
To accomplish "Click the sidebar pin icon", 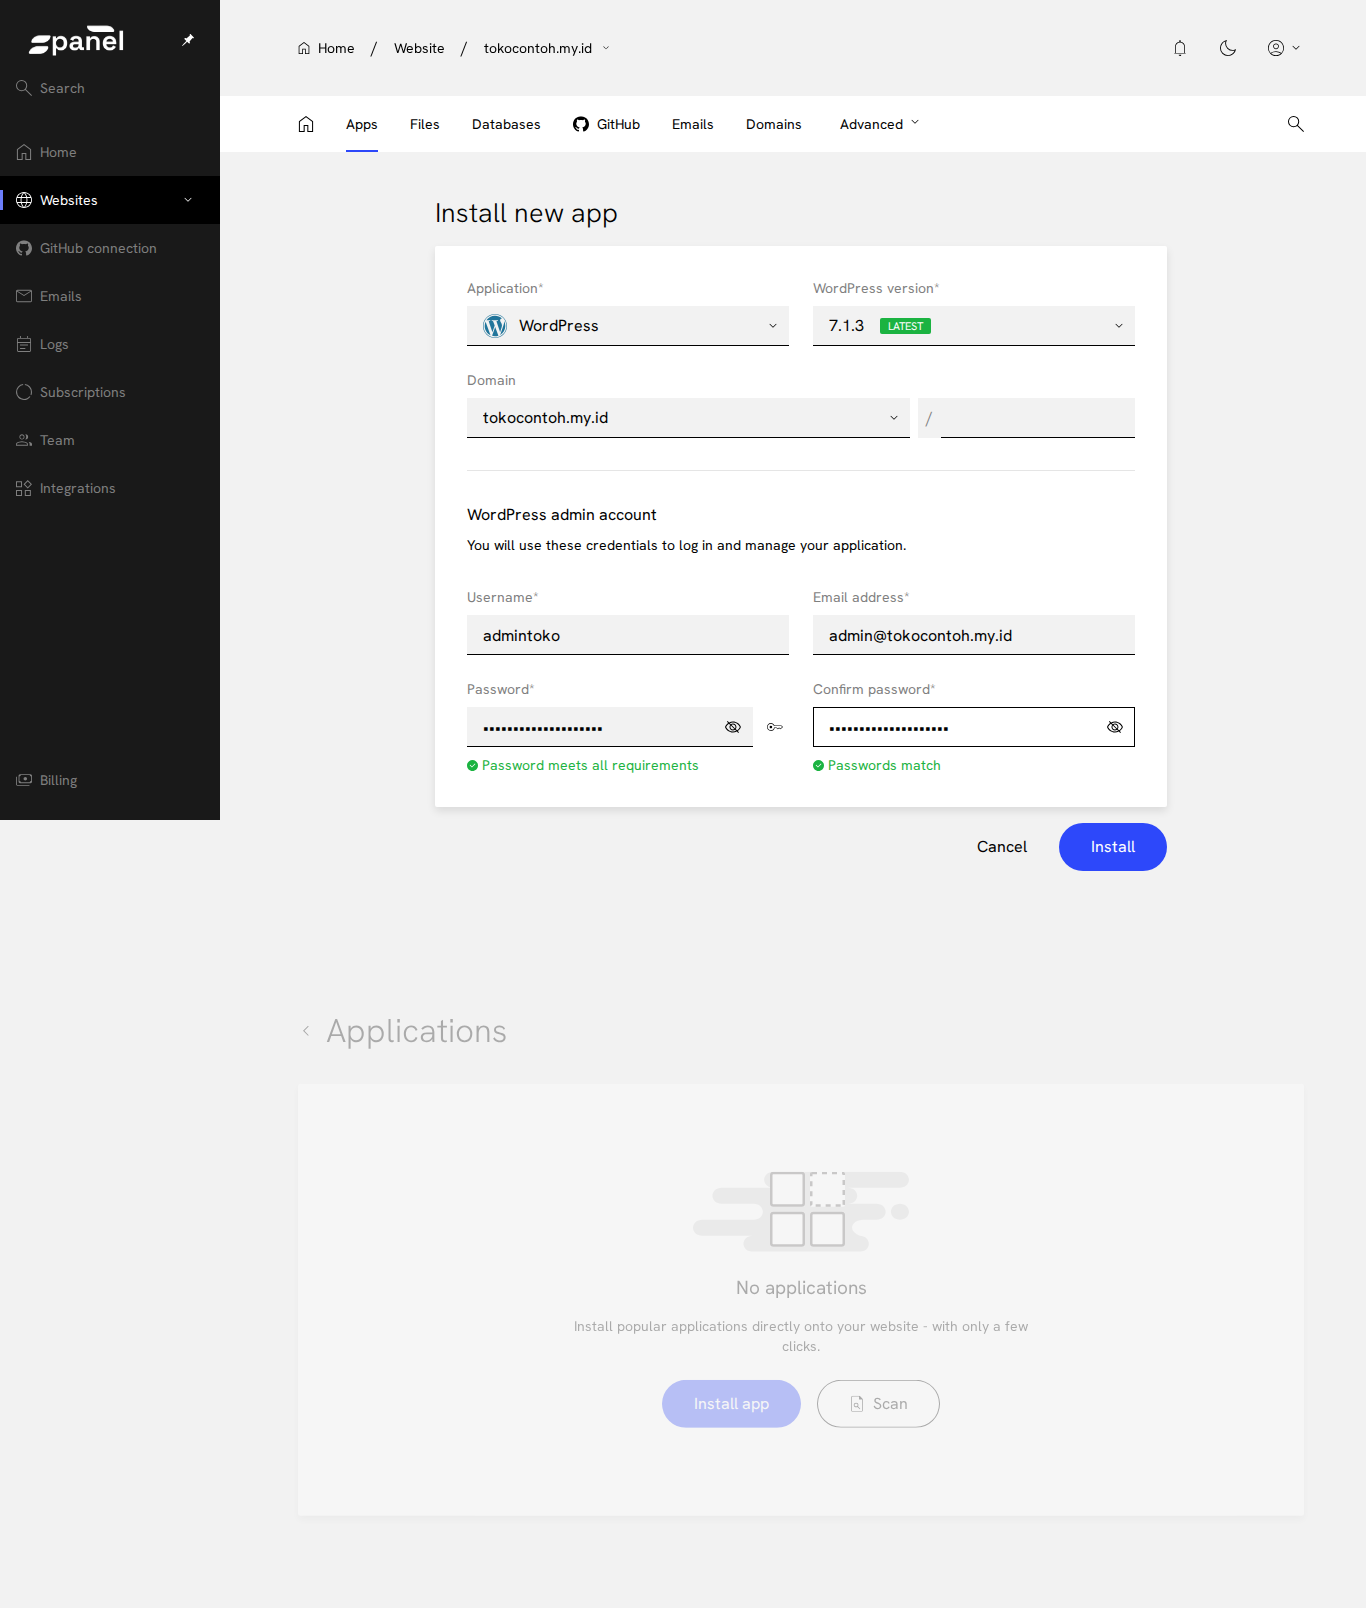I will 188,40.
